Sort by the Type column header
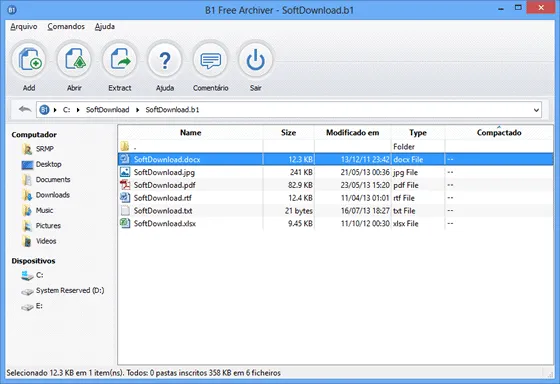This screenshot has height=384, width=560. (x=418, y=133)
